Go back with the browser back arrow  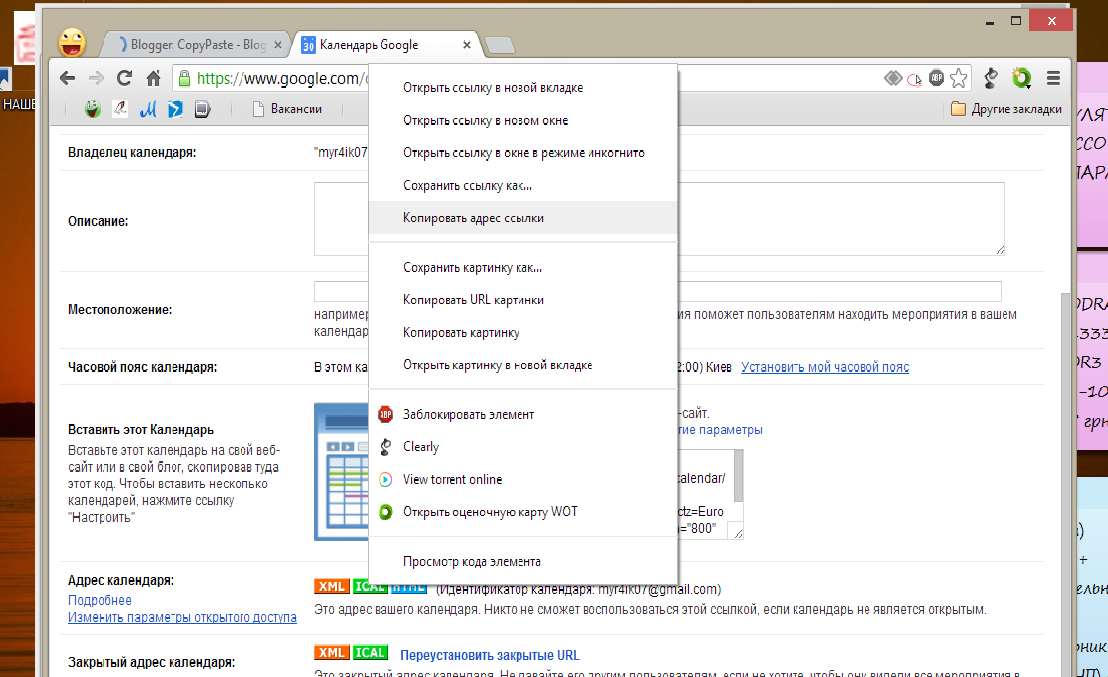pos(68,78)
